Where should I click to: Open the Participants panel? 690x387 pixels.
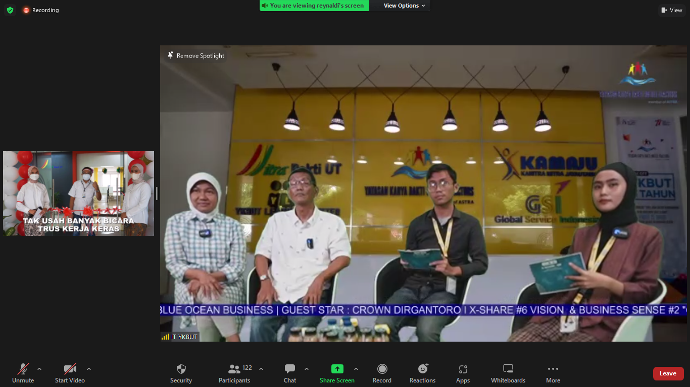click(235, 373)
